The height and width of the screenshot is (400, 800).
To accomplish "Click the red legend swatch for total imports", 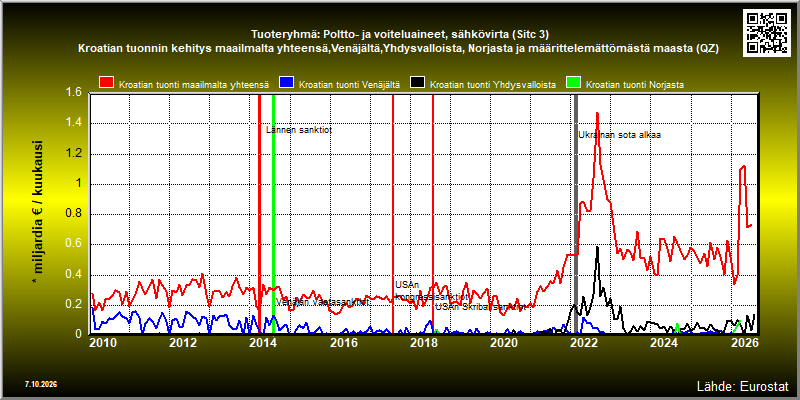I will click(x=107, y=84).
